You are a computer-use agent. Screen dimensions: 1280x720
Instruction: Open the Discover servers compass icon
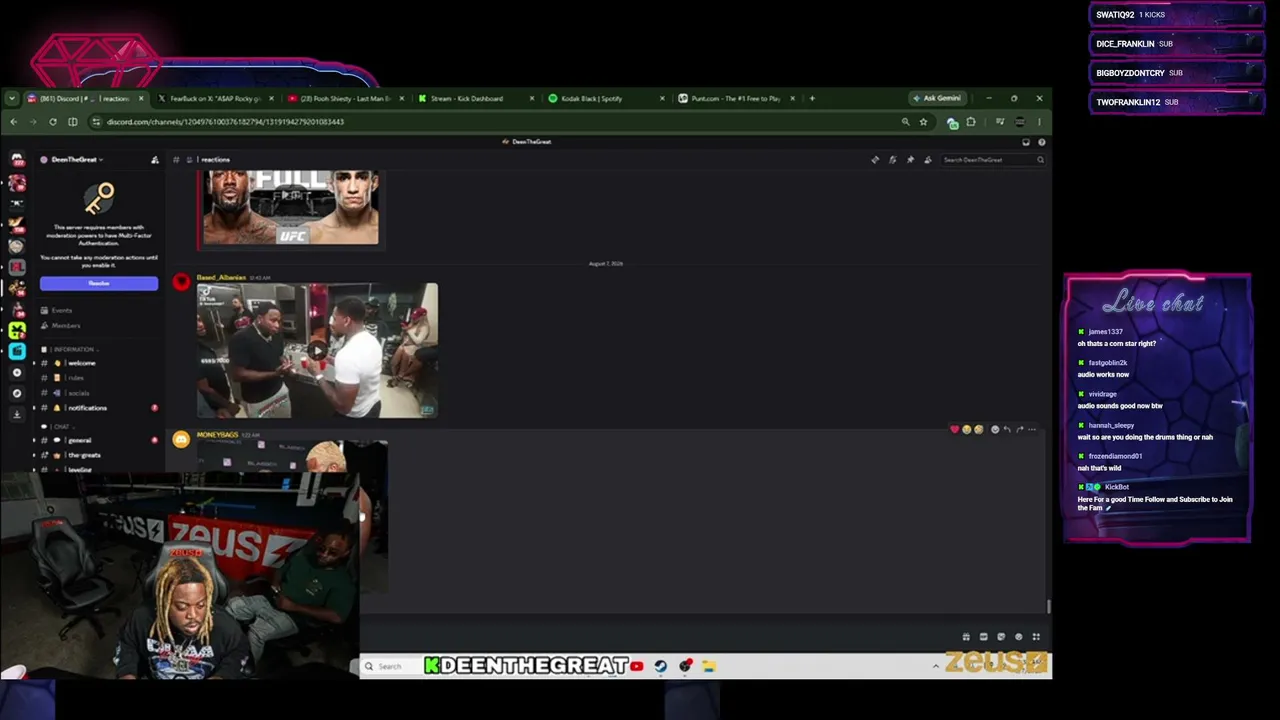click(x=17, y=393)
